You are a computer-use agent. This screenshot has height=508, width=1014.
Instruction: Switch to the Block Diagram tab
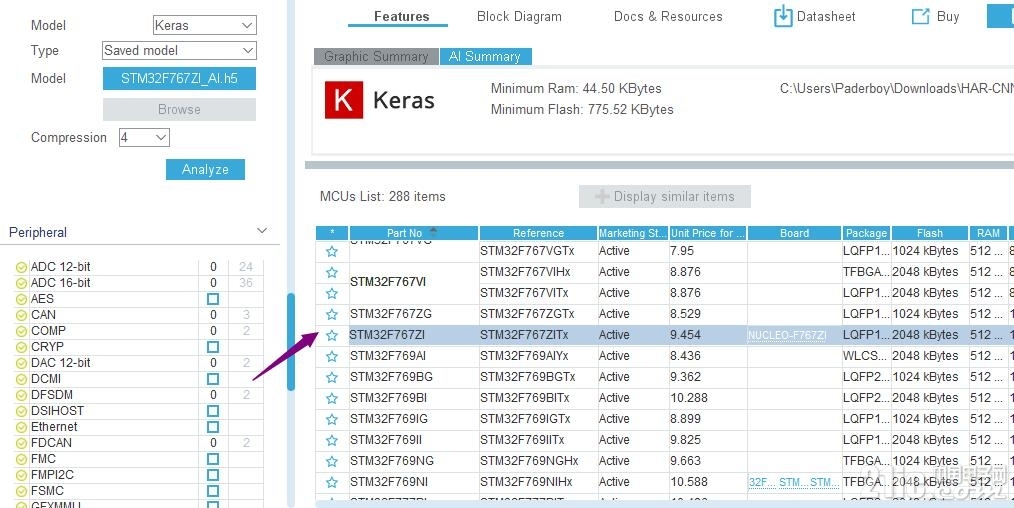click(x=519, y=17)
